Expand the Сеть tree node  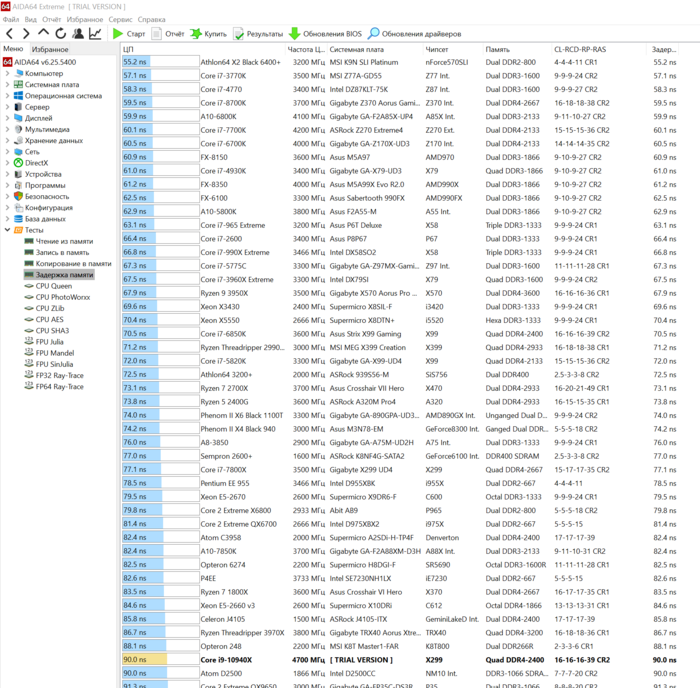tap(7, 151)
